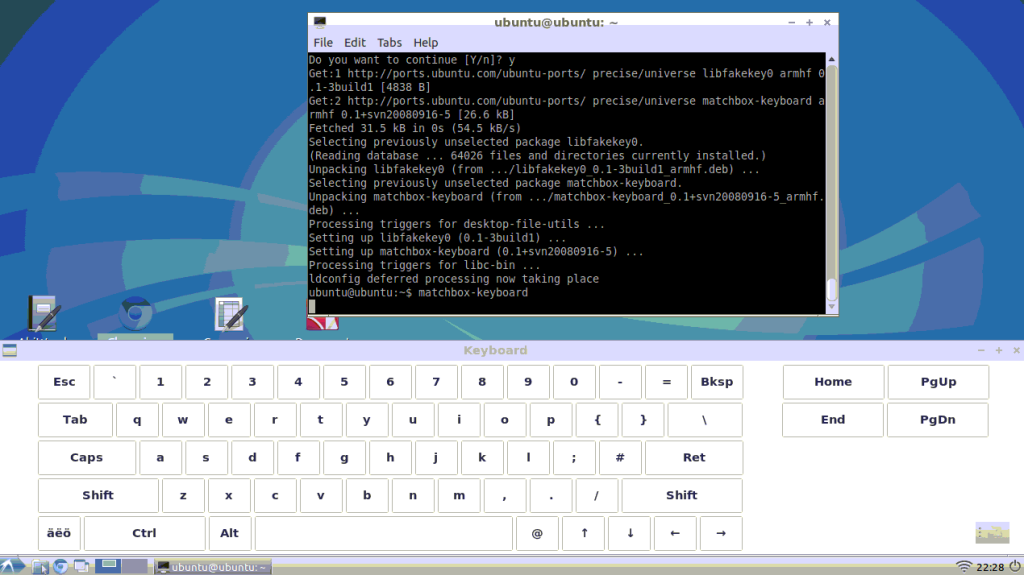Tap the Esc key
This screenshot has height=575, width=1024.
coord(64,382)
